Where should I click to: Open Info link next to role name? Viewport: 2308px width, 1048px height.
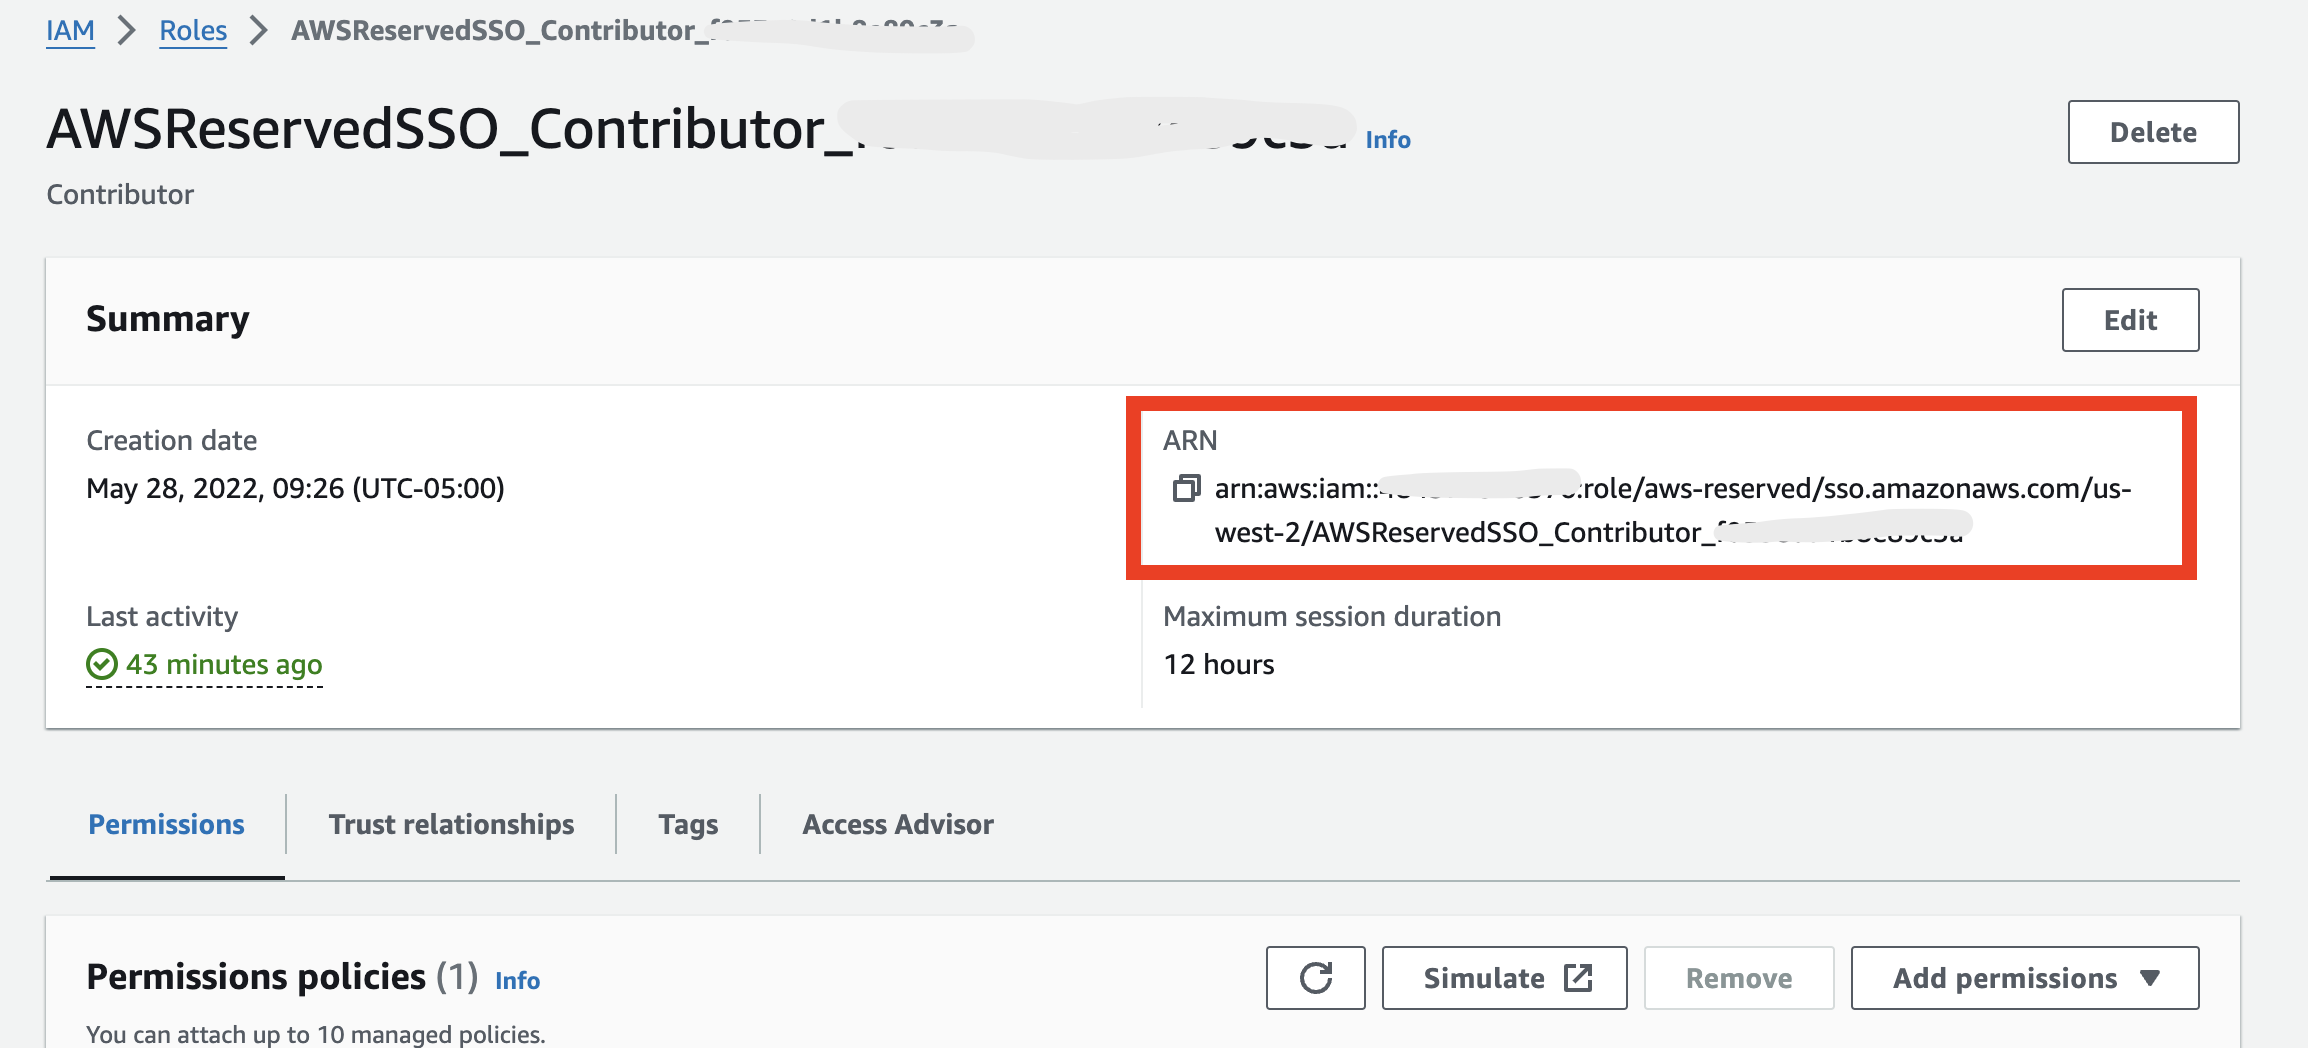click(1387, 139)
